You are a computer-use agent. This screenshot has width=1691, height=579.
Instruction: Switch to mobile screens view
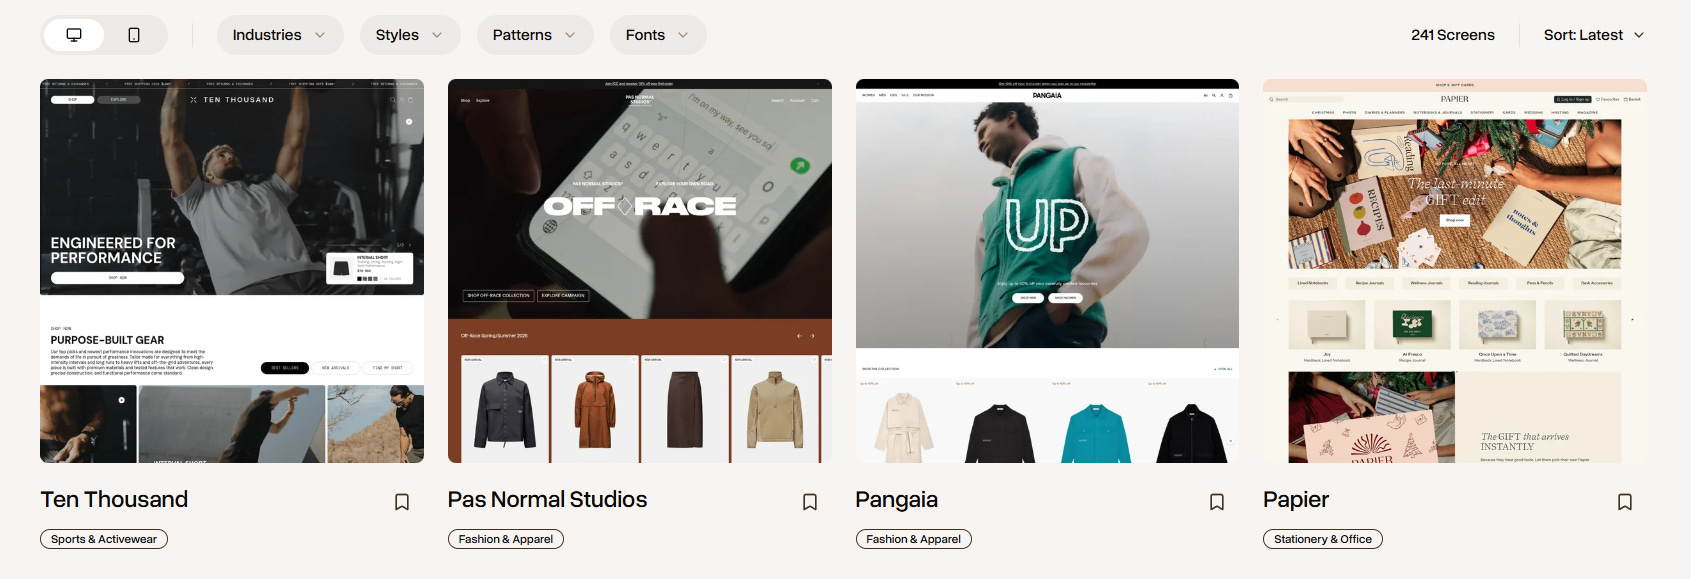(x=134, y=35)
